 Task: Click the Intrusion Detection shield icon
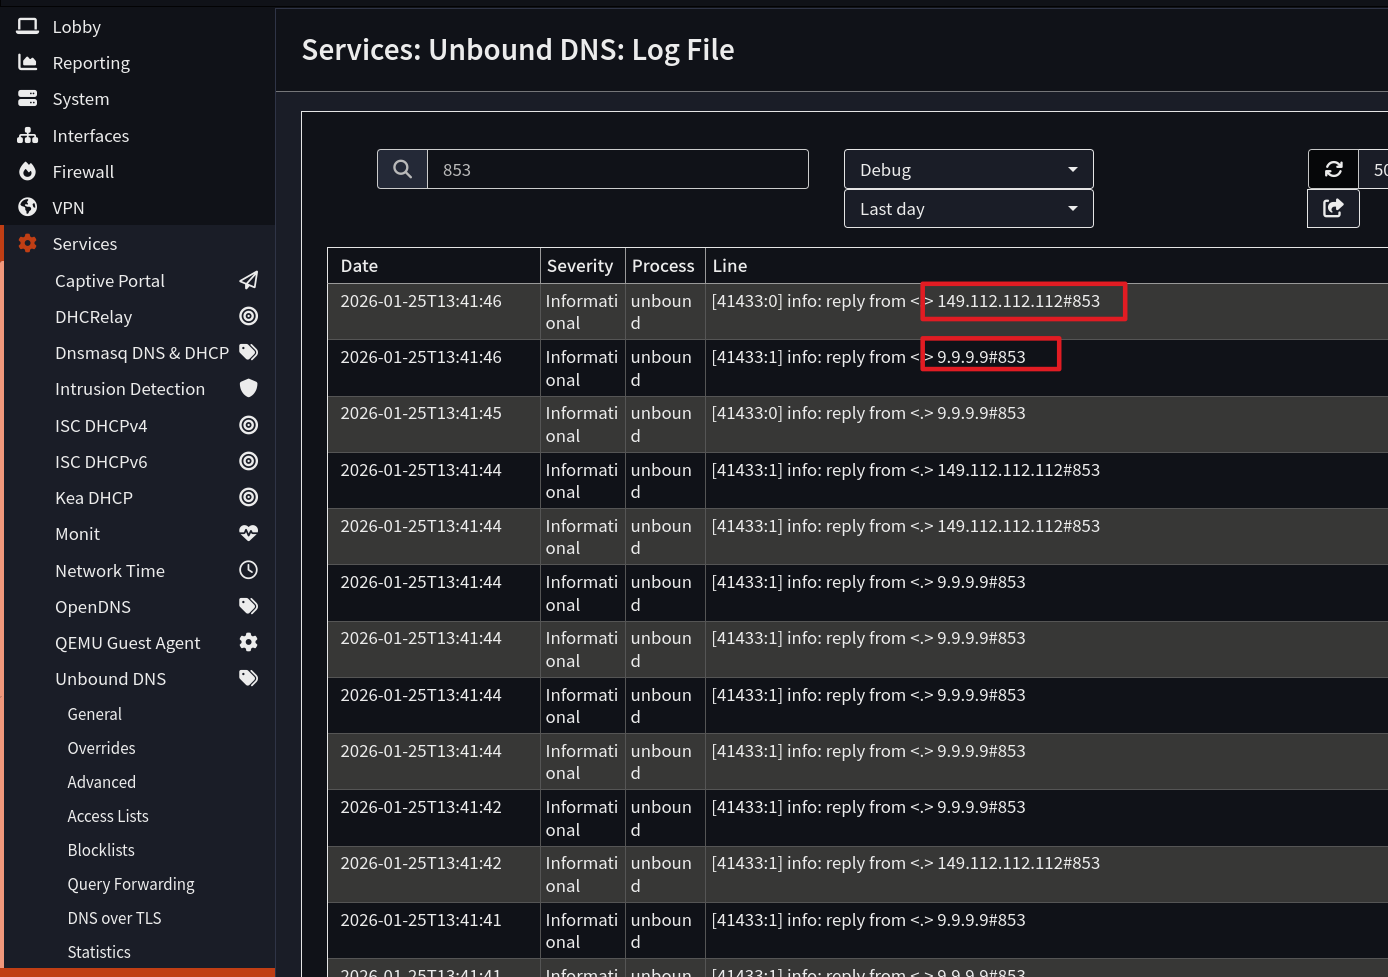pyautogui.click(x=248, y=388)
